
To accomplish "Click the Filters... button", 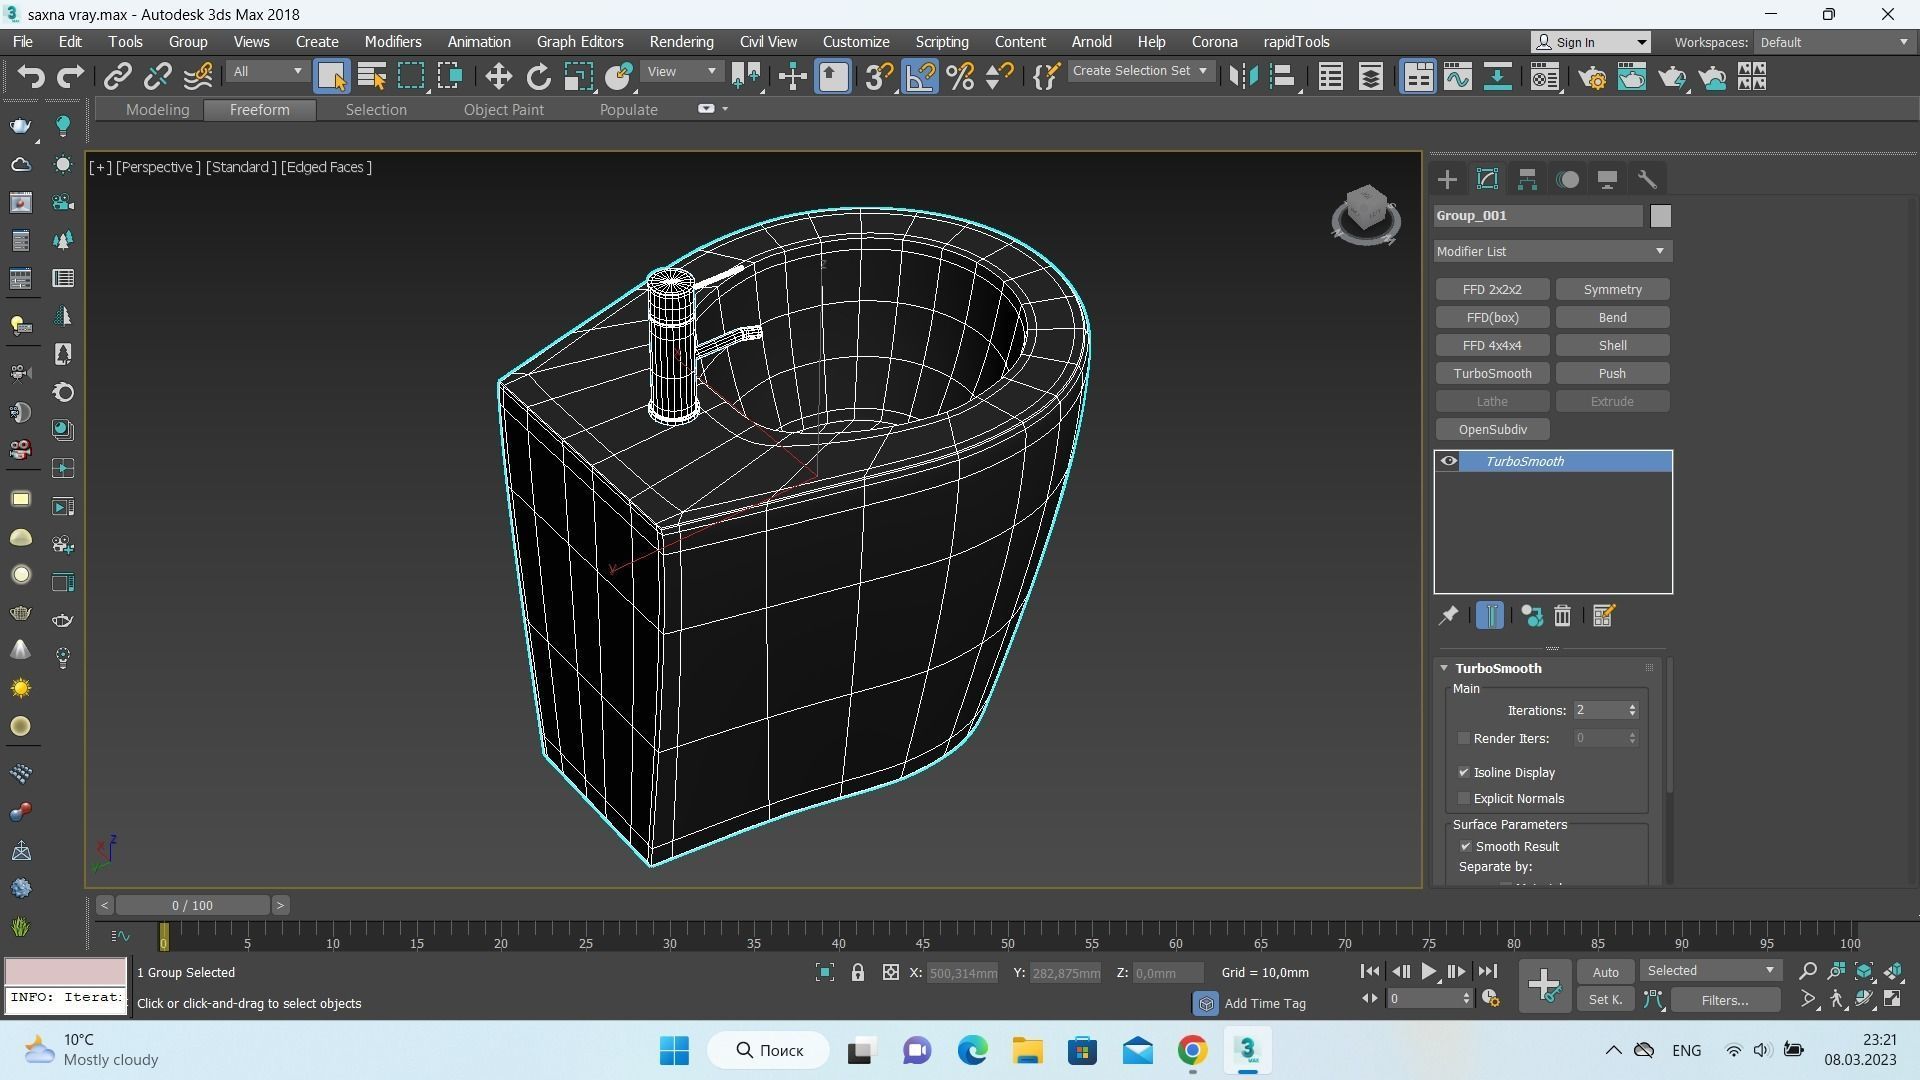I will tap(1725, 999).
